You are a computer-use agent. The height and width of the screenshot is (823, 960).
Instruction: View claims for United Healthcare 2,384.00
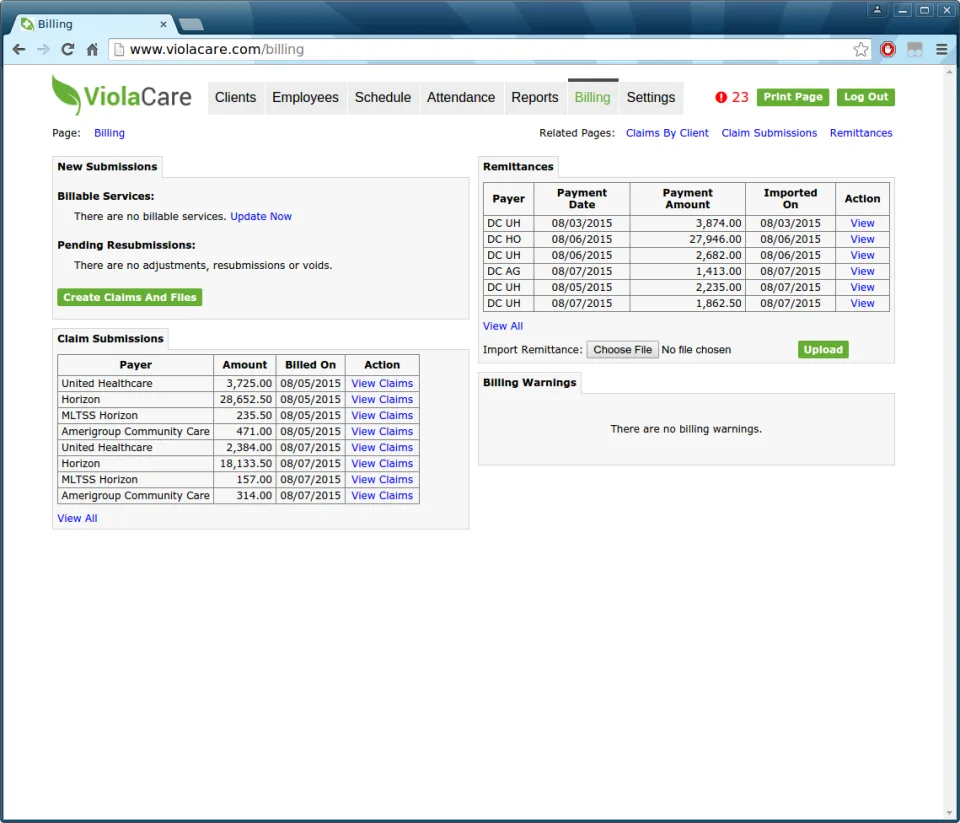click(x=382, y=448)
